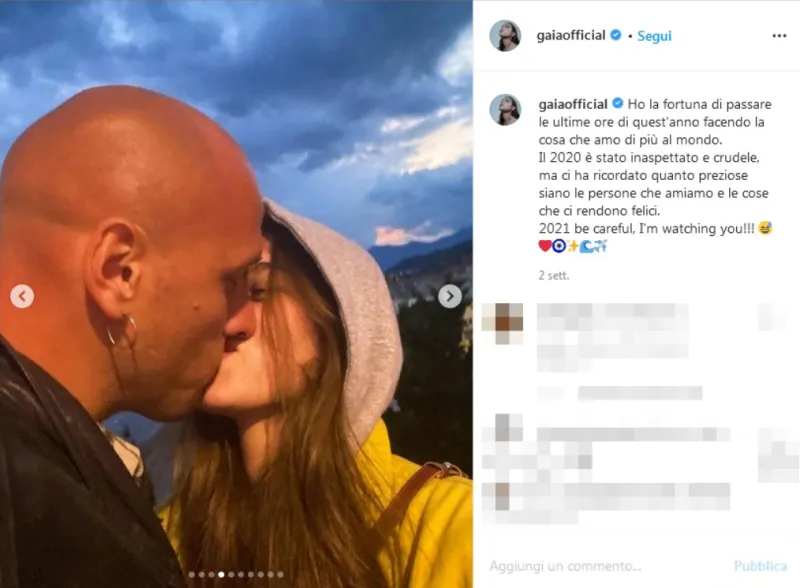
Task: Go to previous photo with left arrow
Action: (22, 296)
